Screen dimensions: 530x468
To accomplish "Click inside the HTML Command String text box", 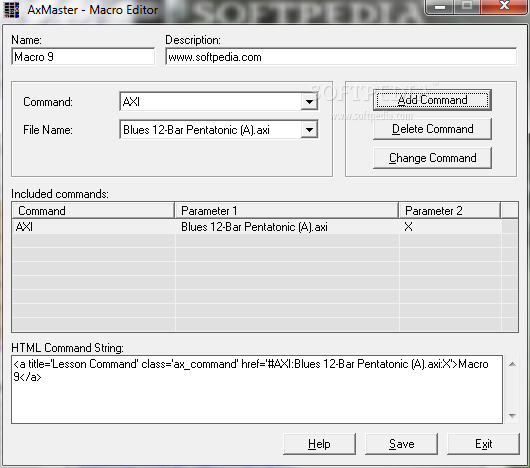I will [257, 389].
